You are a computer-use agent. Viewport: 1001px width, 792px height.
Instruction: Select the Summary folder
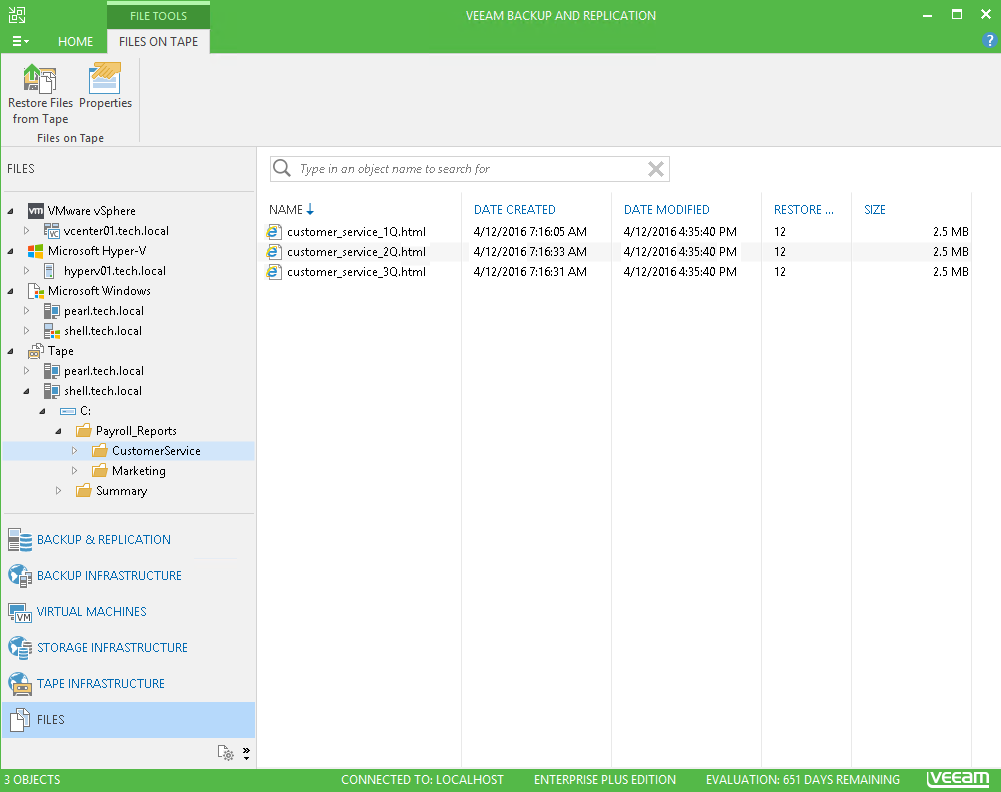click(121, 491)
